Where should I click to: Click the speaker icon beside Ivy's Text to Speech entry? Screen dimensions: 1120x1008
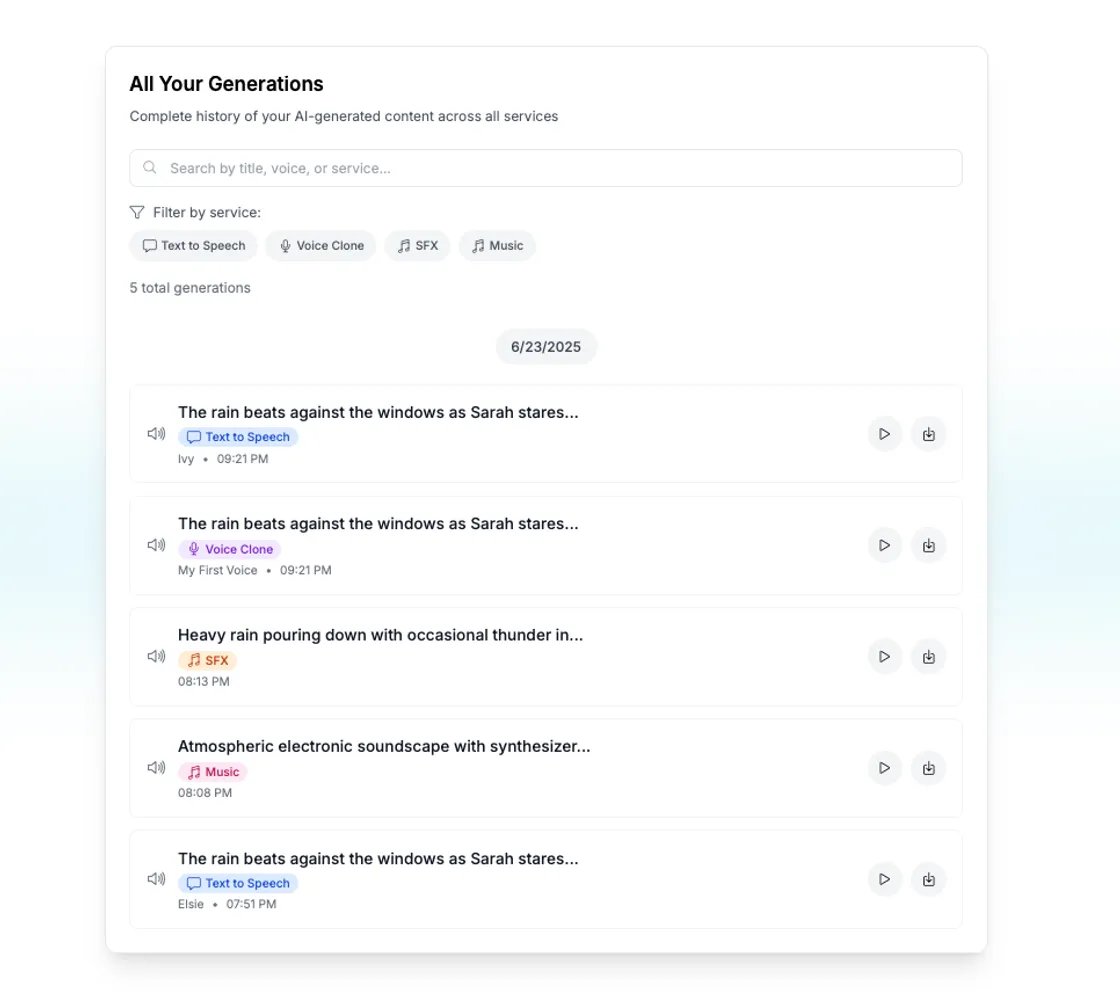click(156, 433)
